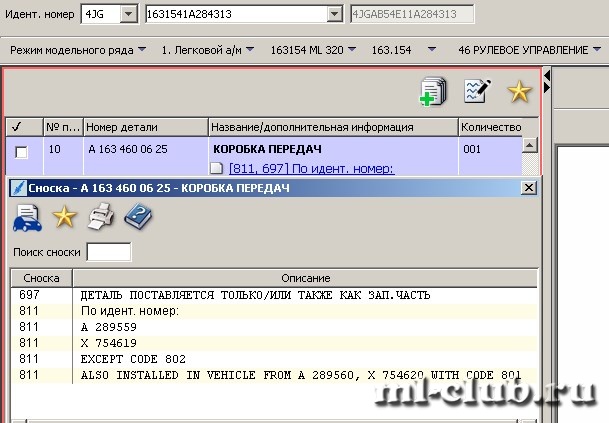Click the № п... column header
Screen dimensions: 609x423
point(63,127)
